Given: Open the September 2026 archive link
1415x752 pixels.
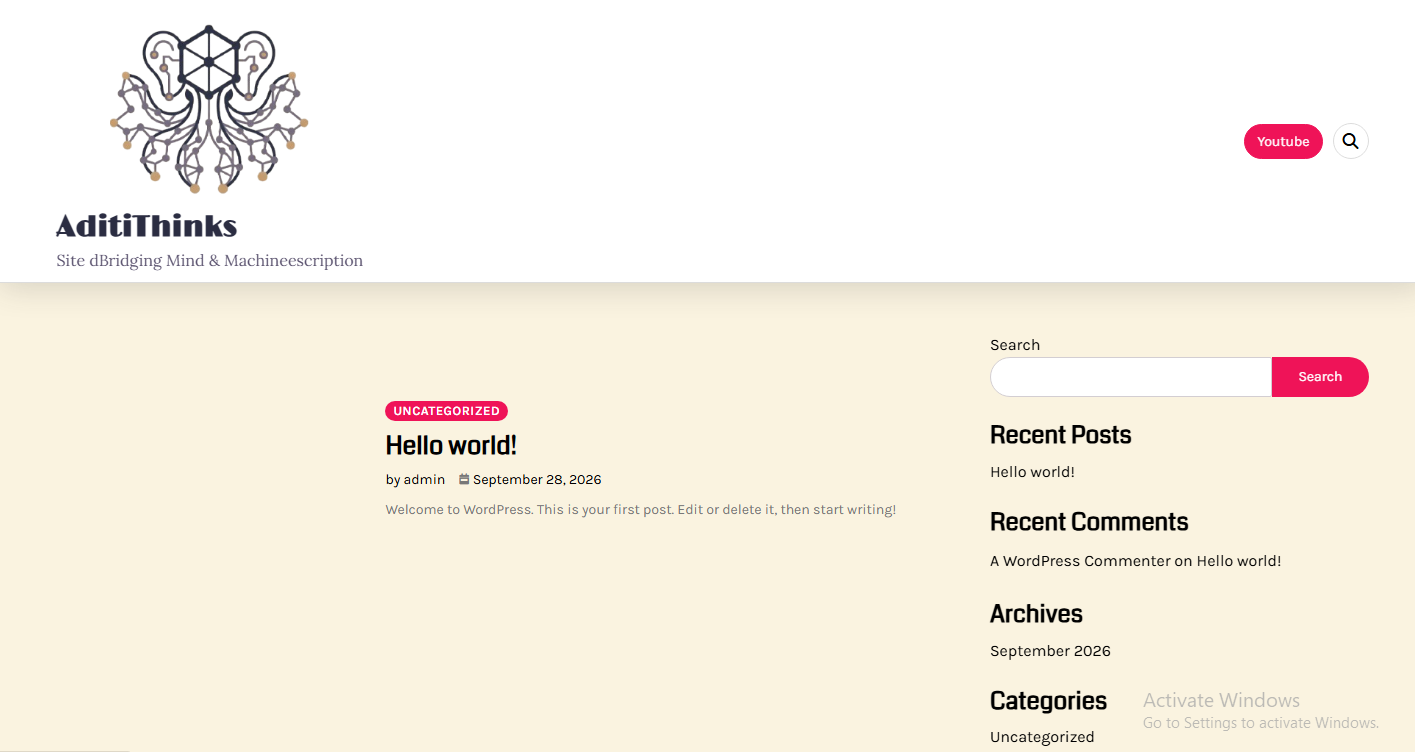Looking at the screenshot, I should 1050,651.
